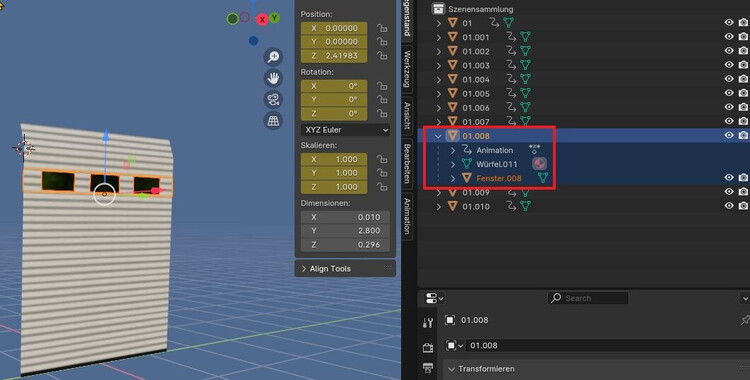Toggle camera view icon in viewport
The image size is (750, 380).
click(x=273, y=100)
